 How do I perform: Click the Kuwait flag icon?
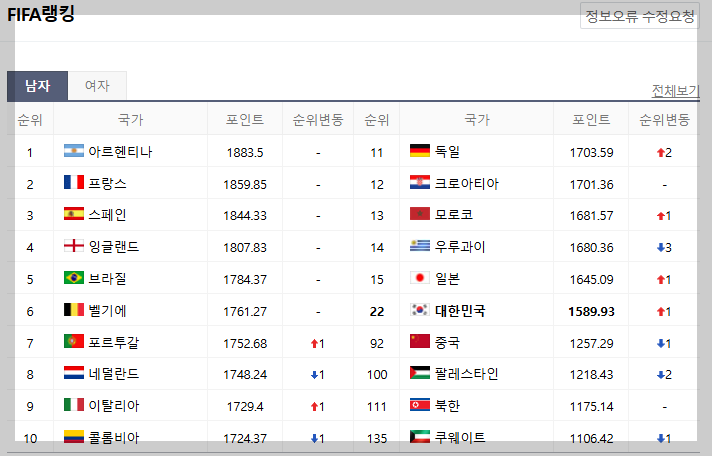coord(420,436)
